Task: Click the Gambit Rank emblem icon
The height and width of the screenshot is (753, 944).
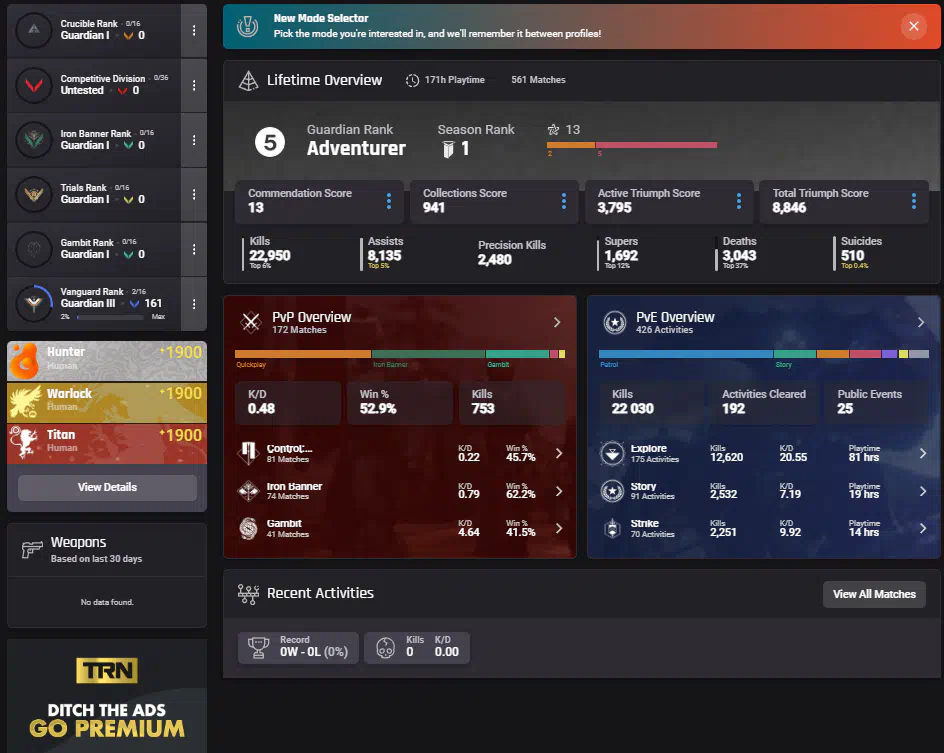Action: click(x=34, y=249)
